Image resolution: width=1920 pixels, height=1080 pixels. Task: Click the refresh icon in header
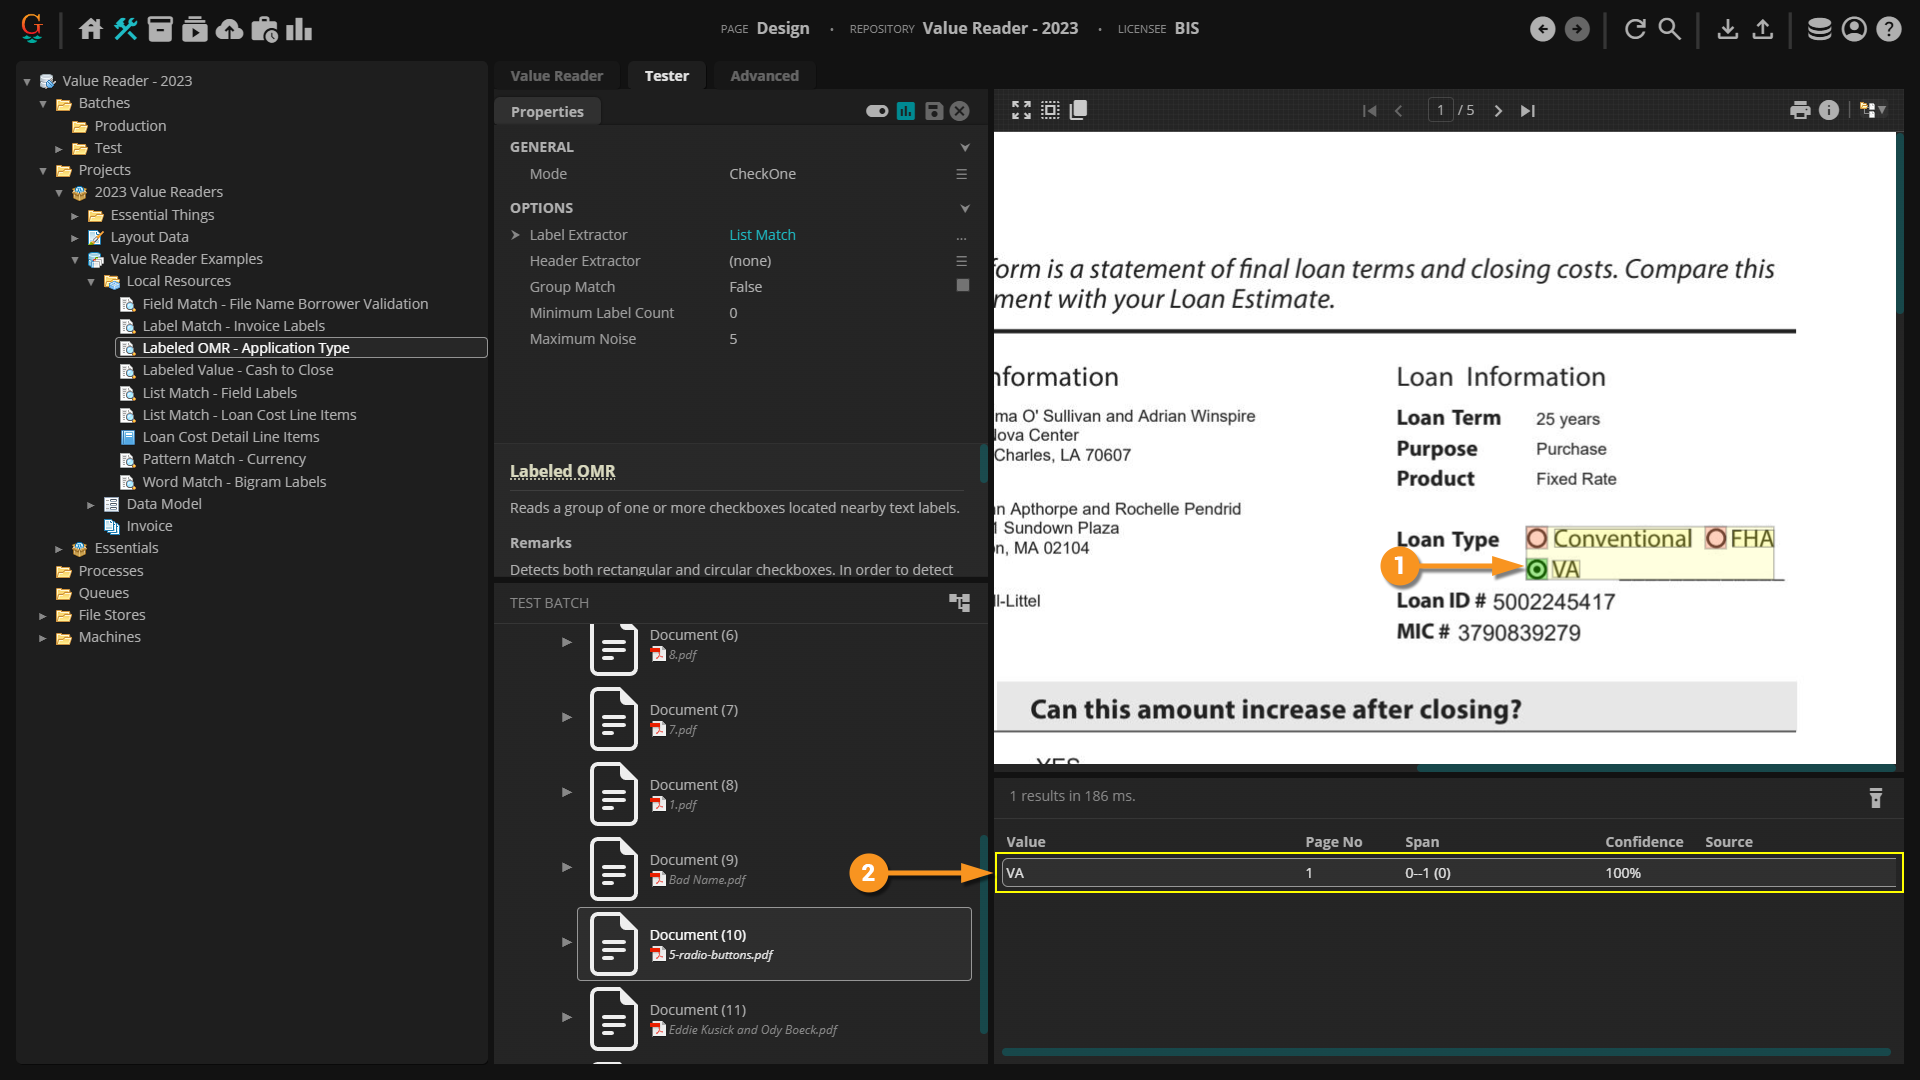click(1635, 29)
